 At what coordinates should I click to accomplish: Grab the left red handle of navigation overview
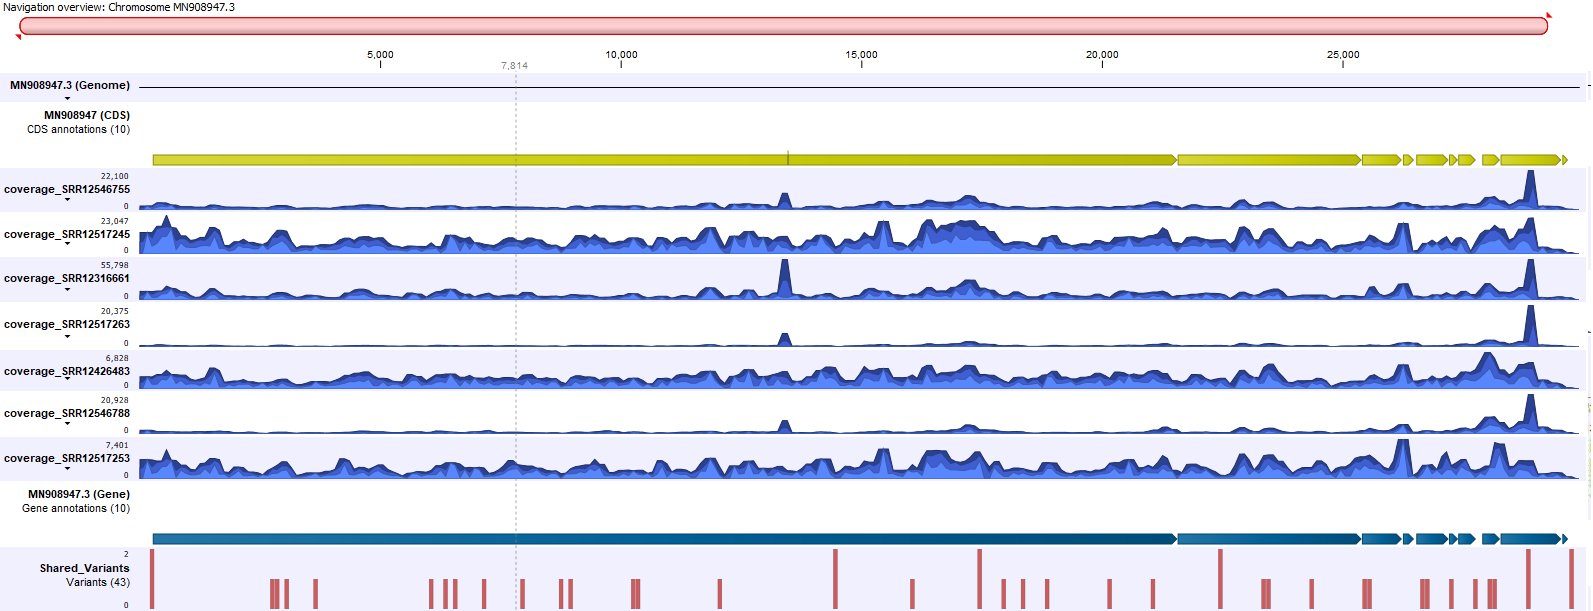(18, 36)
